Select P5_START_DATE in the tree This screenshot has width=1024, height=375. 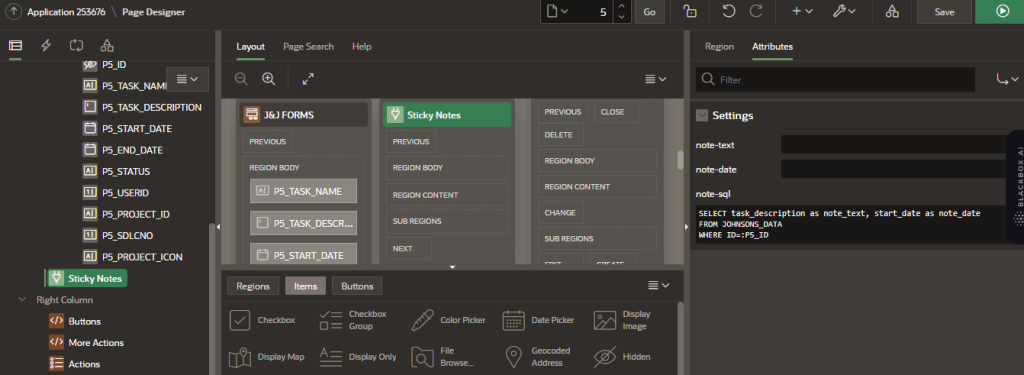point(128,129)
